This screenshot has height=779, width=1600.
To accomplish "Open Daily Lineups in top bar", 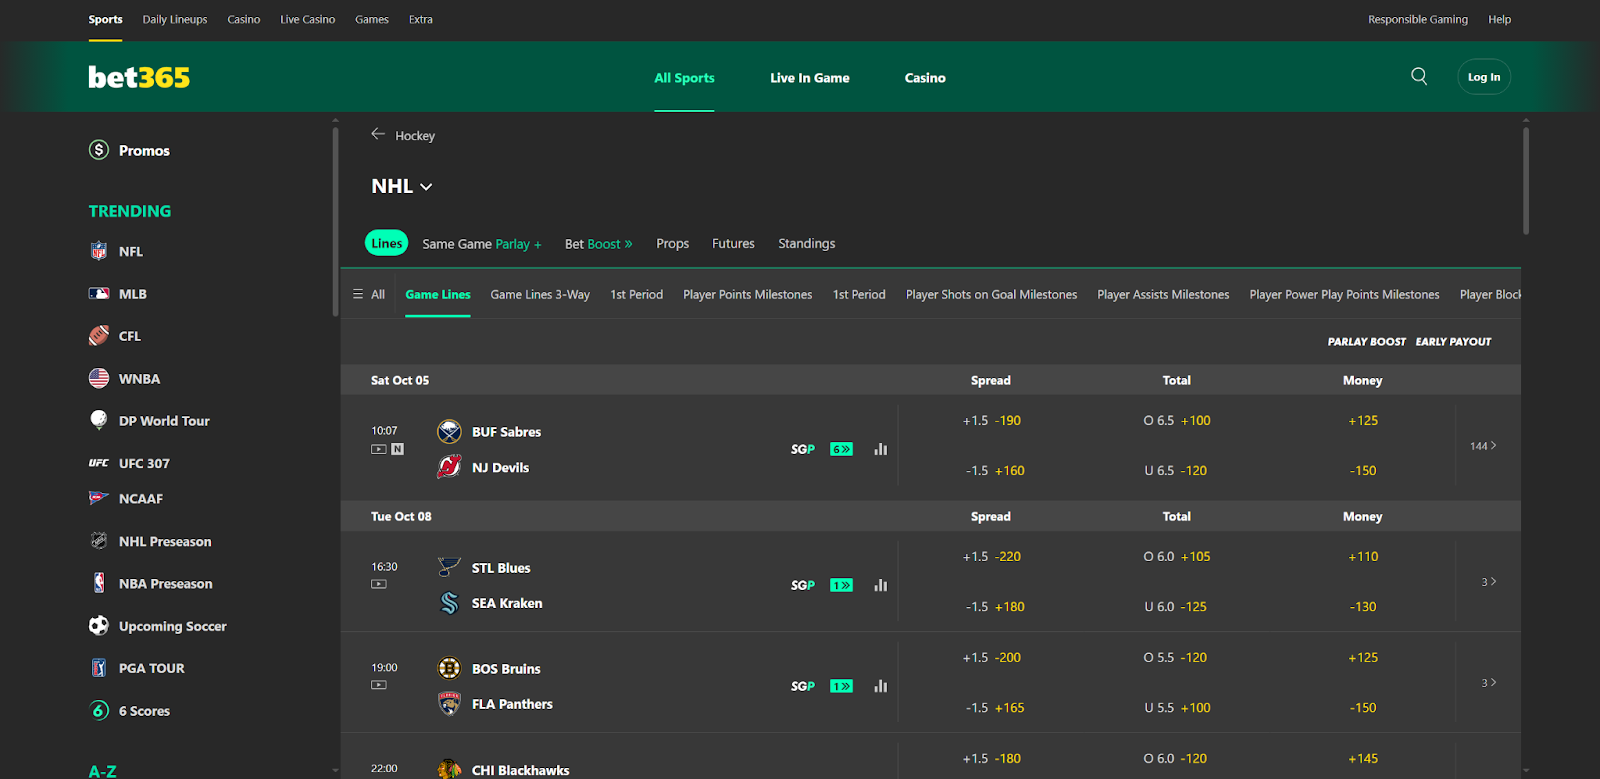I will (175, 19).
